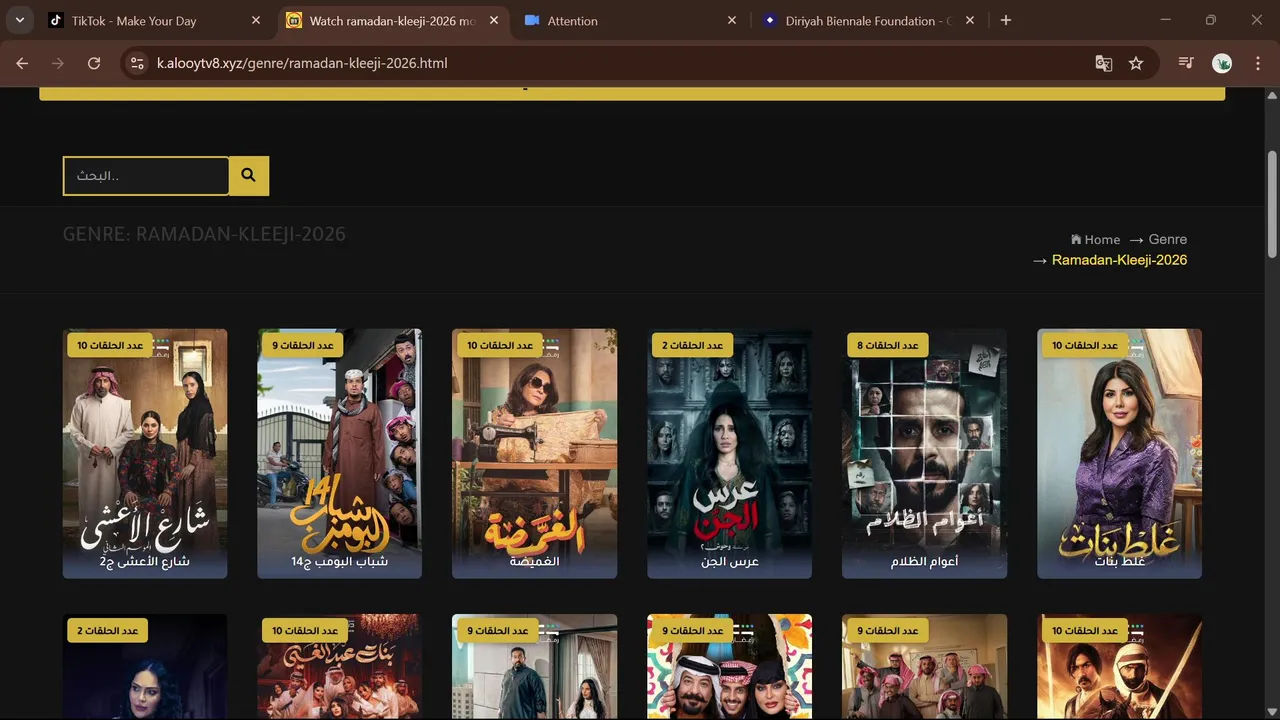Click the Diriyah Biennale tab favicon
This screenshot has height=720, width=1280.
pyautogui.click(x=769, y=20)
